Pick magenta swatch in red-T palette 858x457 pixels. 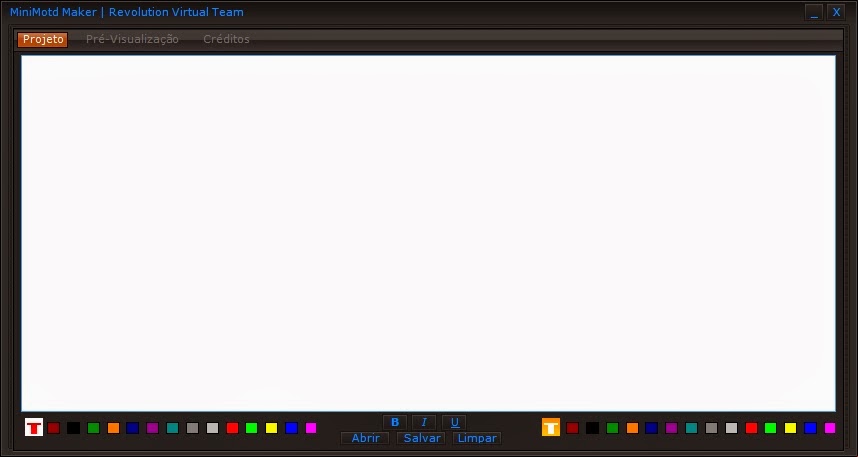pos(311,428)
